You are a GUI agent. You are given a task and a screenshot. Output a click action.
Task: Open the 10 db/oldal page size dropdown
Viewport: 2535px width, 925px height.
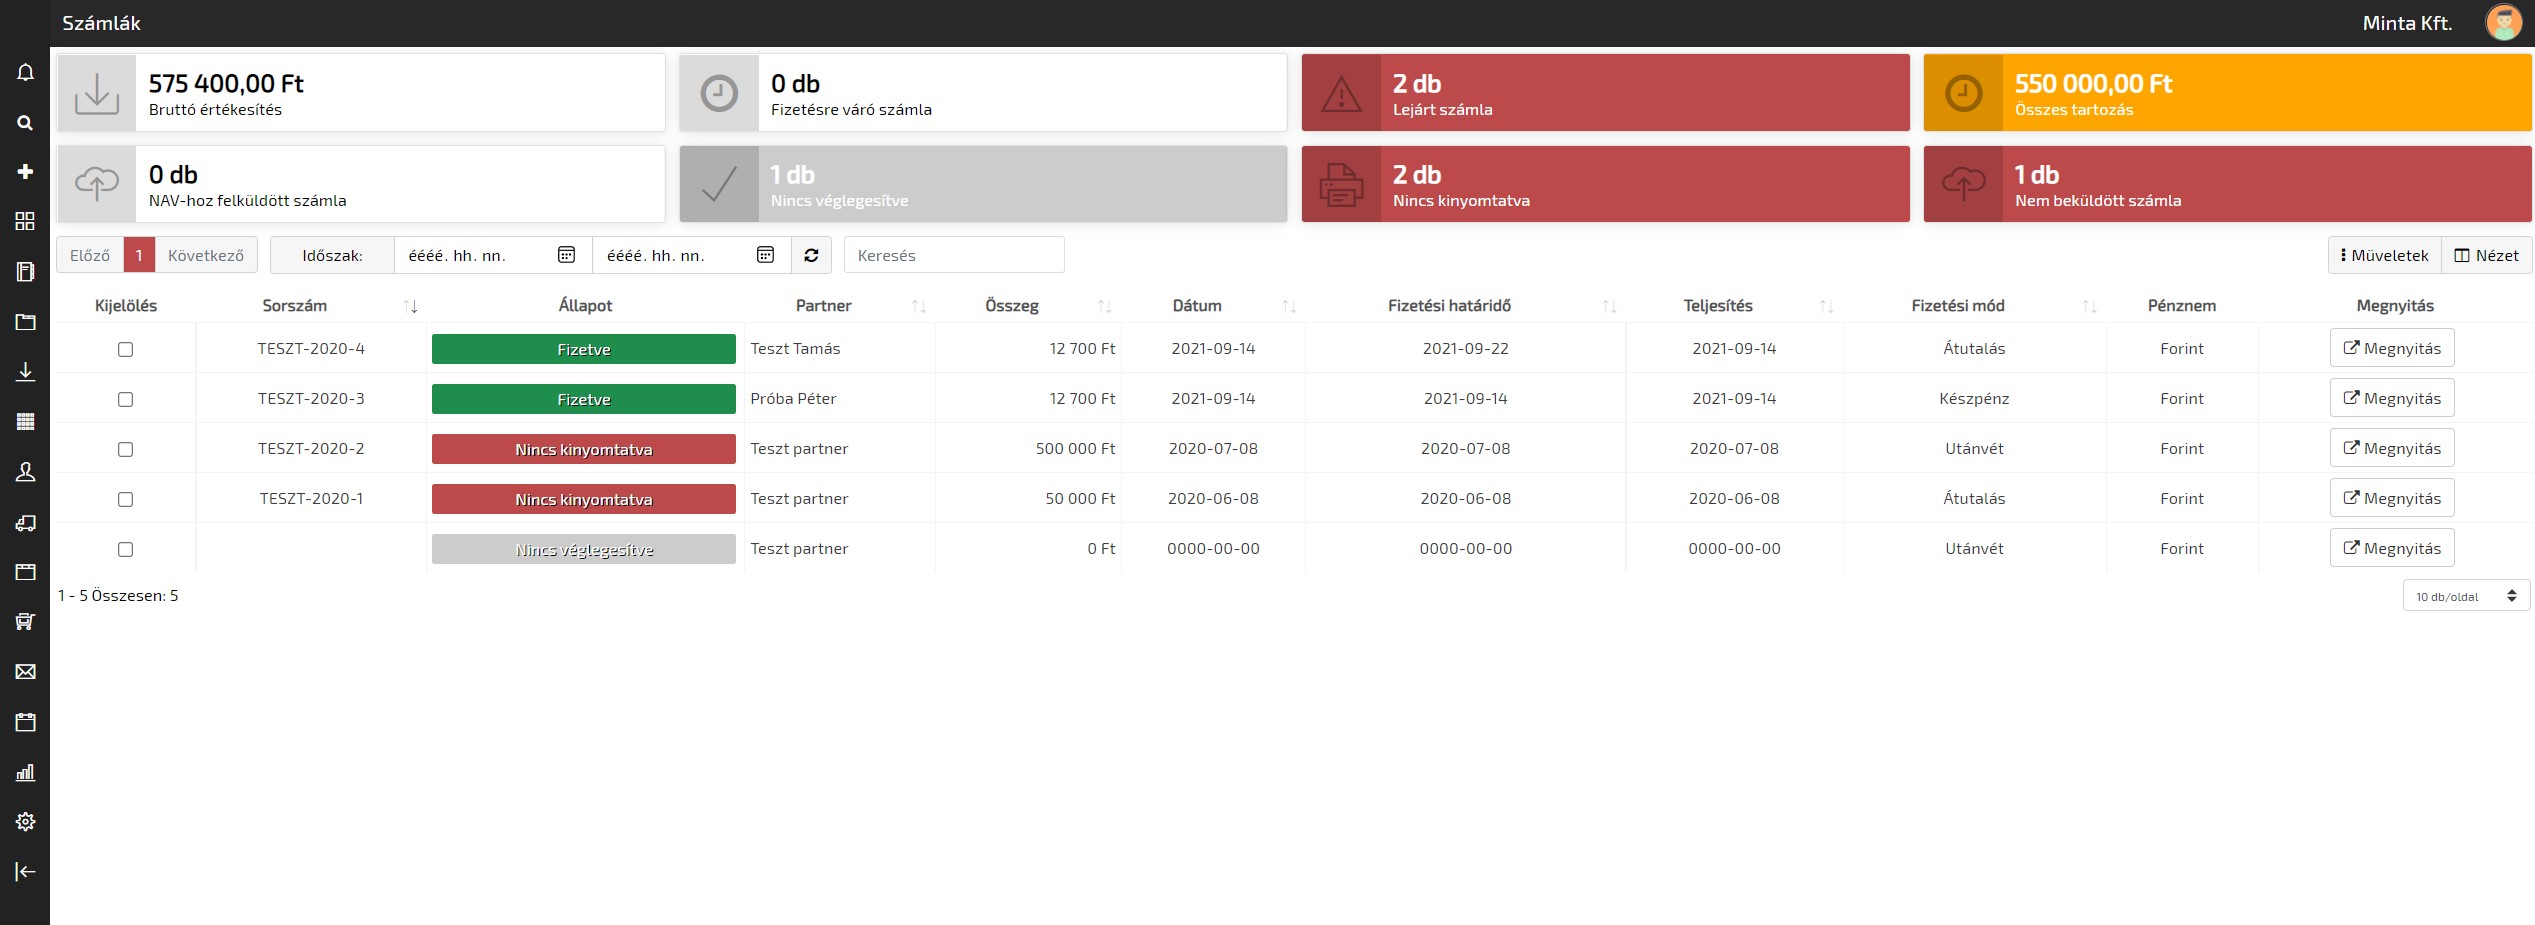[x=2465, y=596]
